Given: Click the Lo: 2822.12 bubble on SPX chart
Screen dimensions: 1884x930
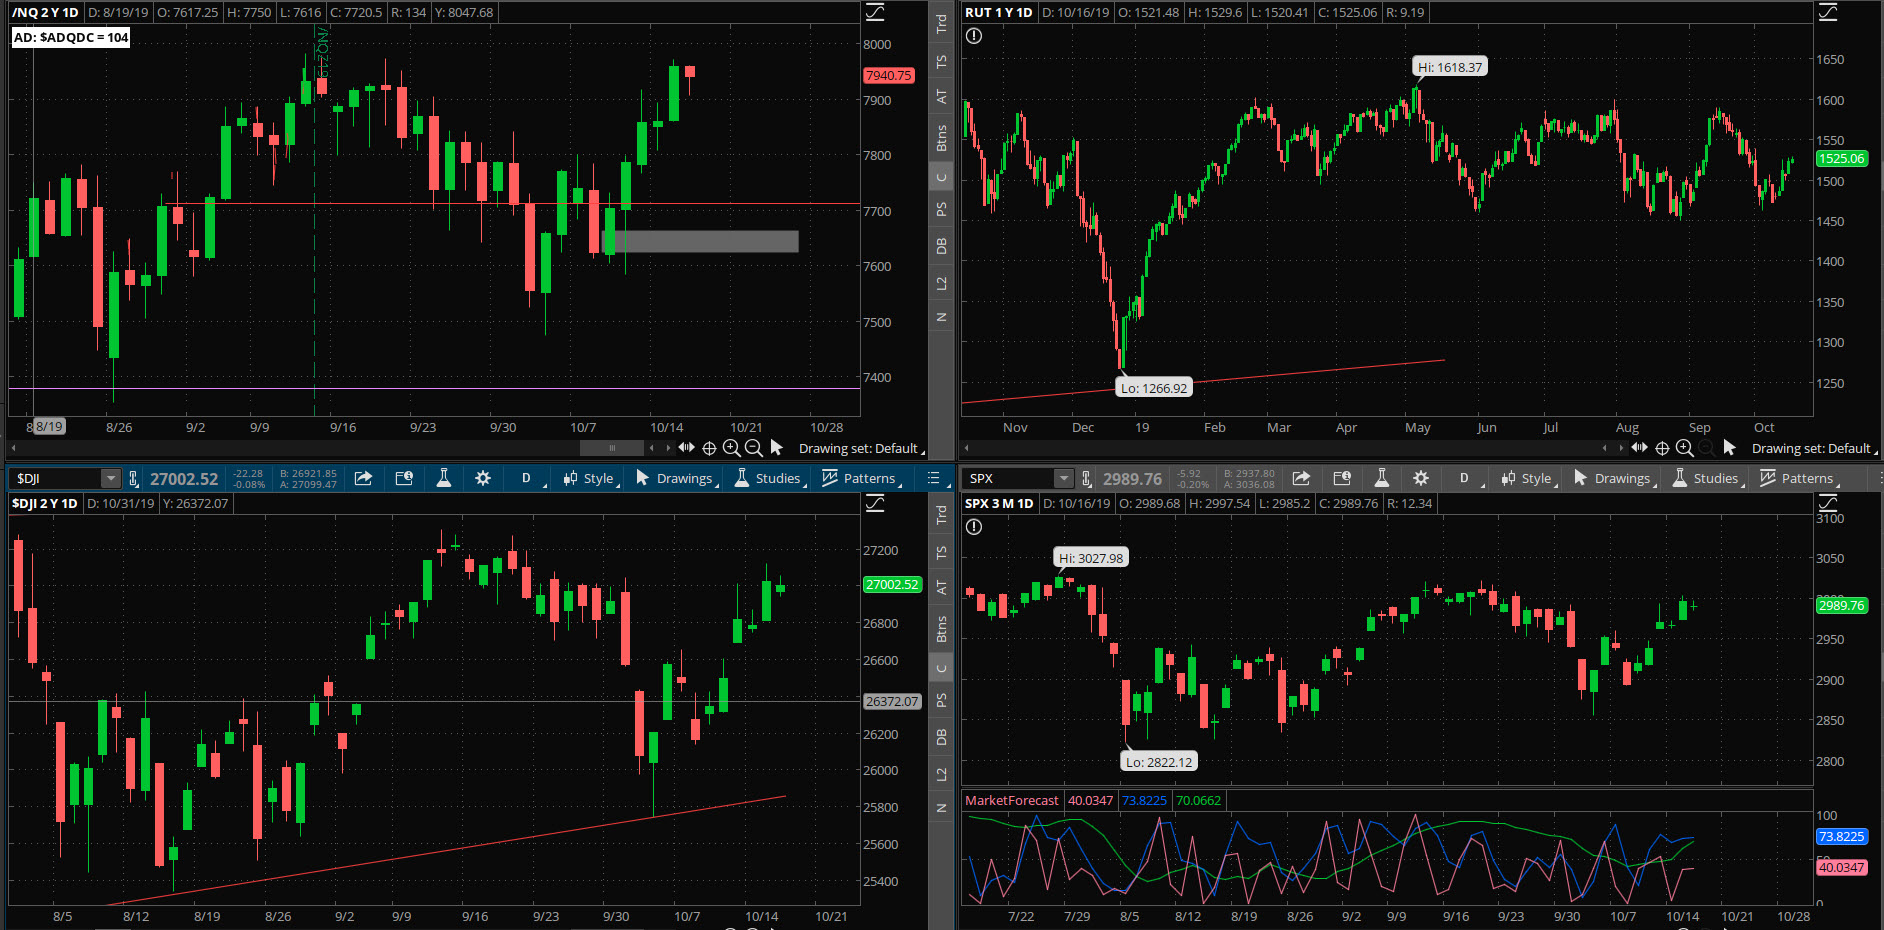Looking at the screenshot, I should 1159,762.
